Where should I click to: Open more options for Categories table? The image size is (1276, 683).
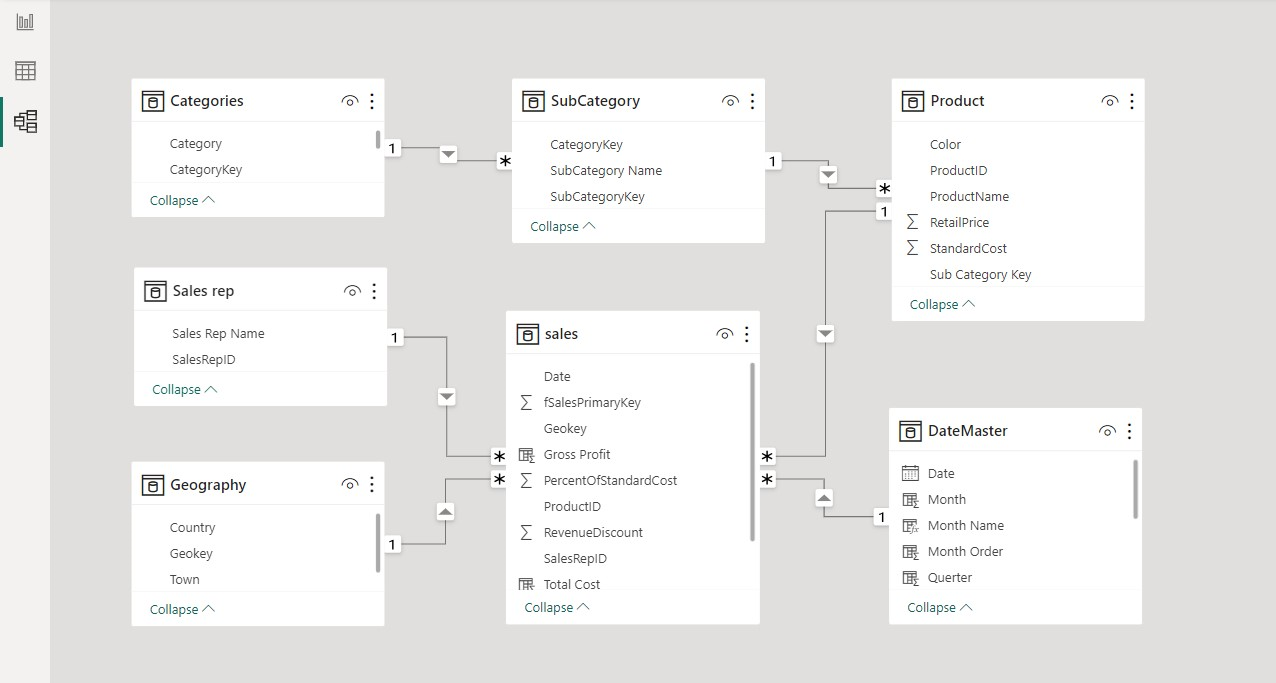point(372,101)
